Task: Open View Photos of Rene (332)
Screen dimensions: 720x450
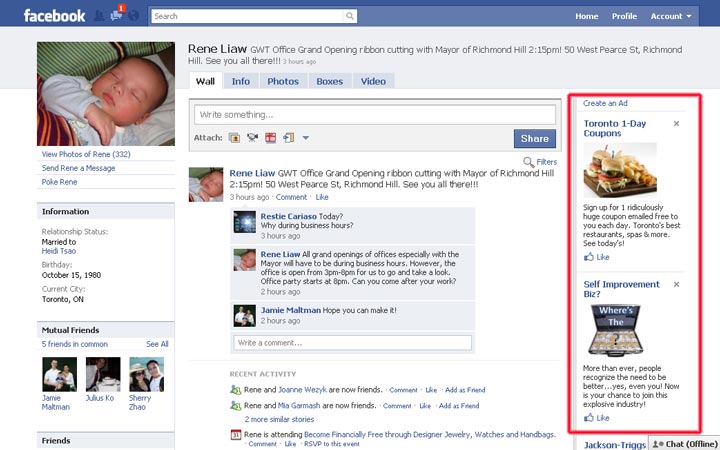Action: click(86, 154)
